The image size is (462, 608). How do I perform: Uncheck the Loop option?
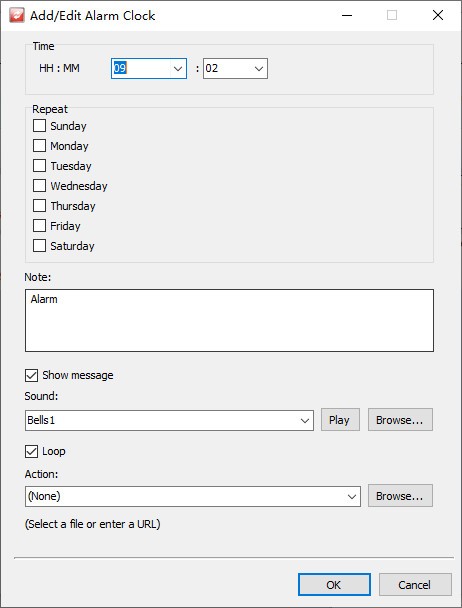(31, 451)
